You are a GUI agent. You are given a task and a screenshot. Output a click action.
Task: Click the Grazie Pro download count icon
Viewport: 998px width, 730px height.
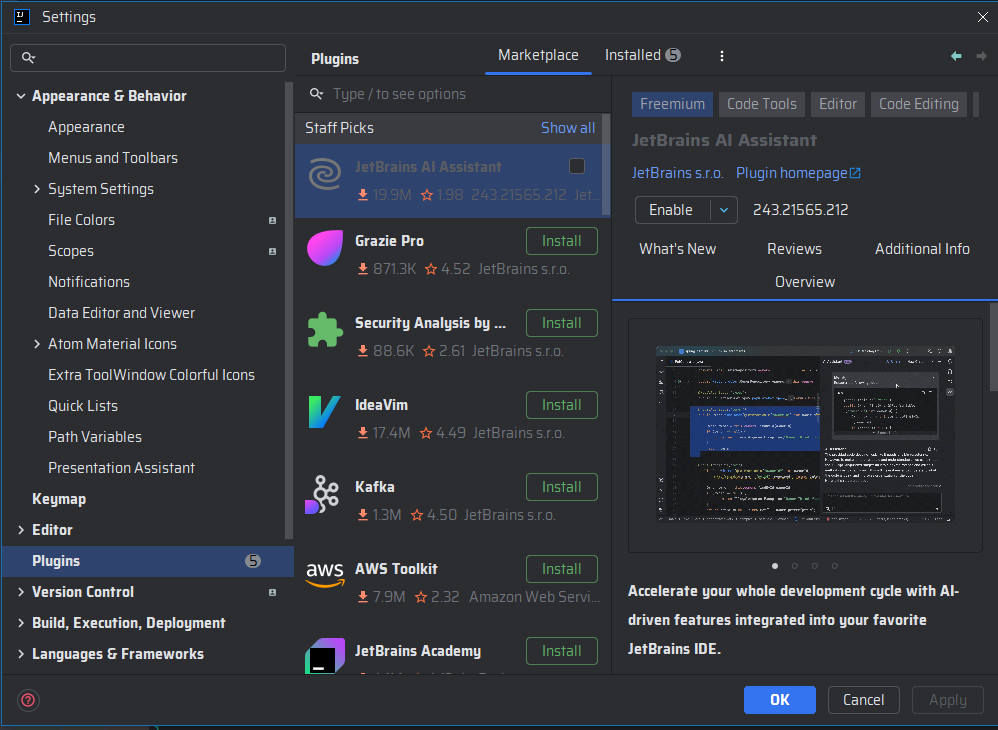[363, 269]
